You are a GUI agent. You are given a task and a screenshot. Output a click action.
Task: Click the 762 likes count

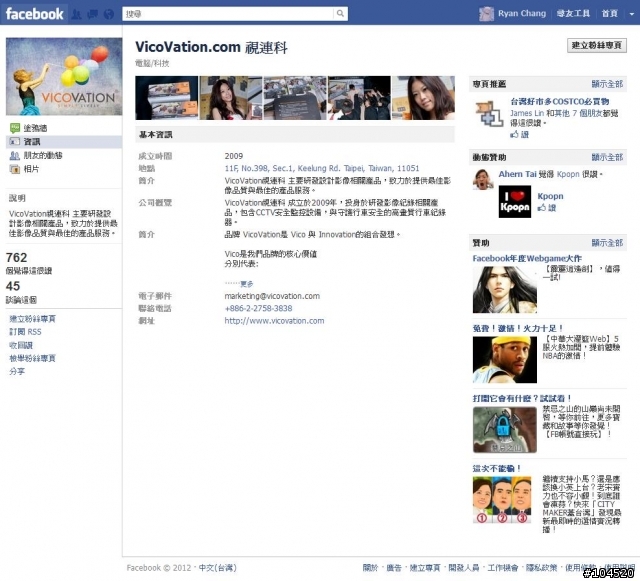[16, 258]
